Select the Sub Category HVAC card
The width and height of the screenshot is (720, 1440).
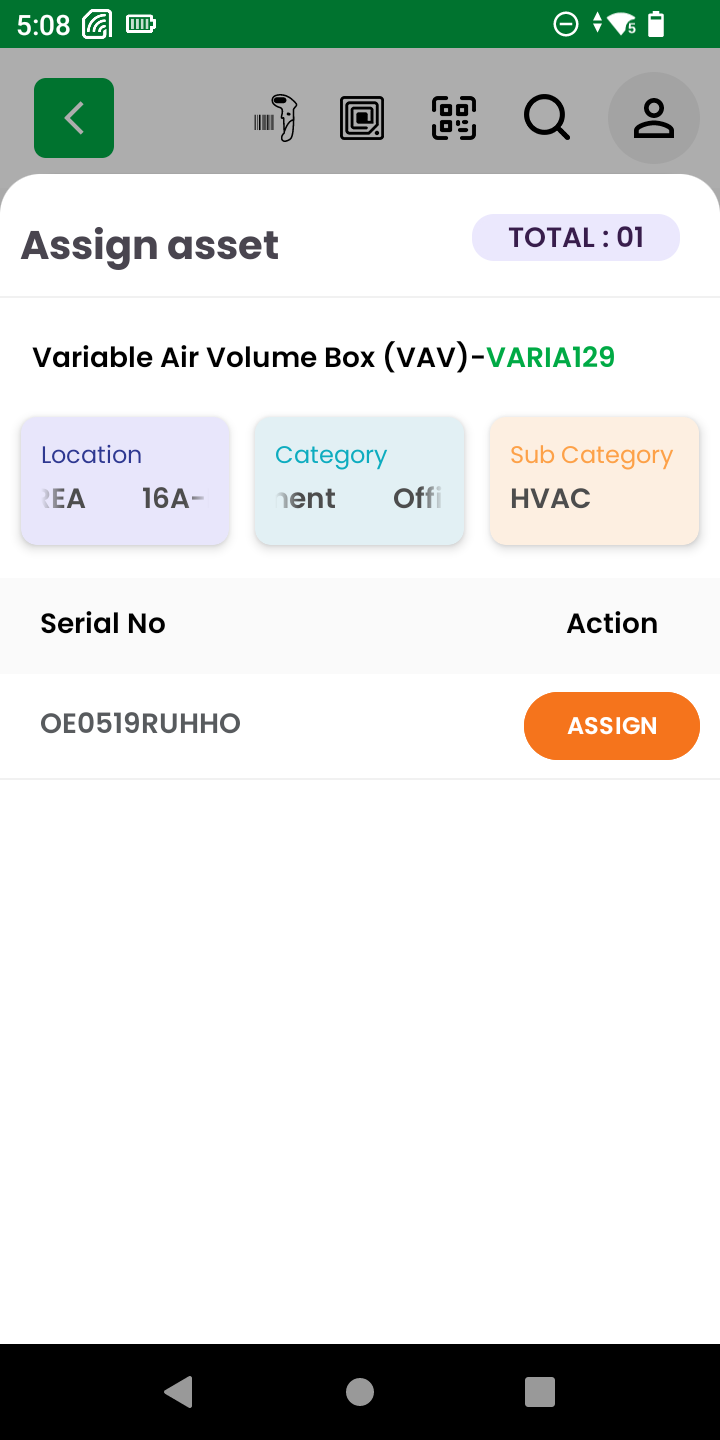(594, 481)
